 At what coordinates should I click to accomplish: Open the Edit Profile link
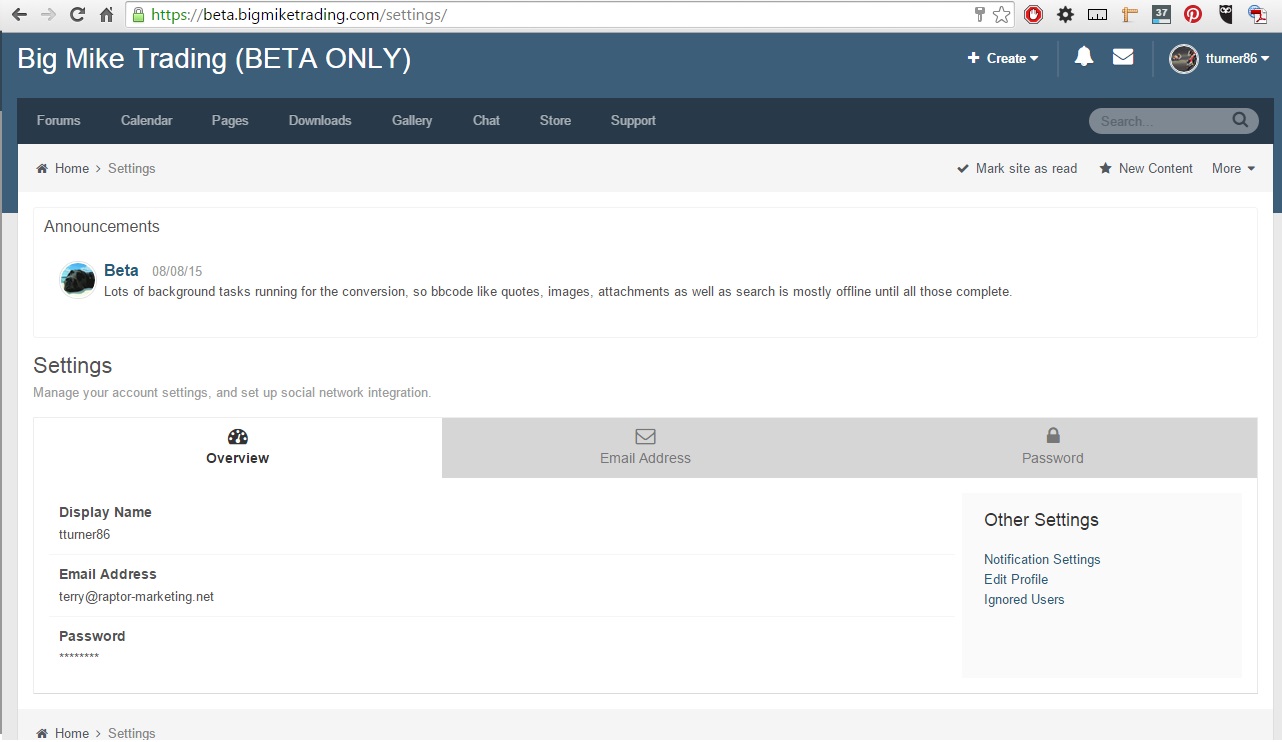1016,579
